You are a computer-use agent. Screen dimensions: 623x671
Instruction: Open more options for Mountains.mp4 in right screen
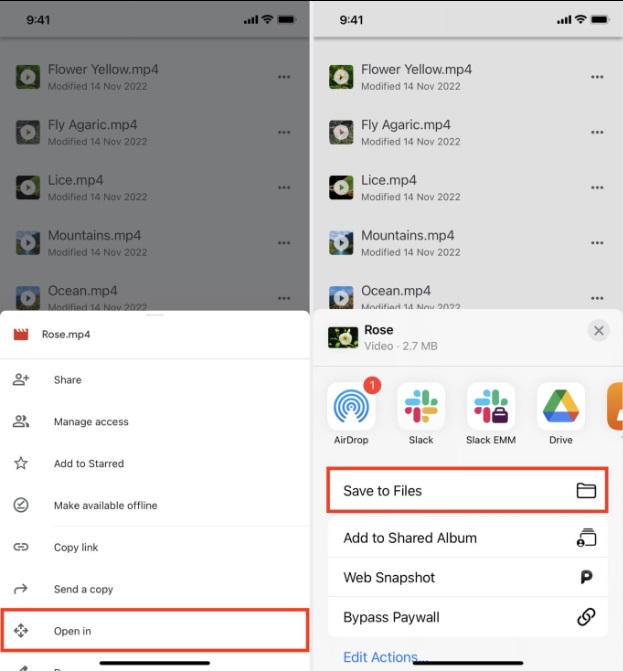click(x=597, y=243)
